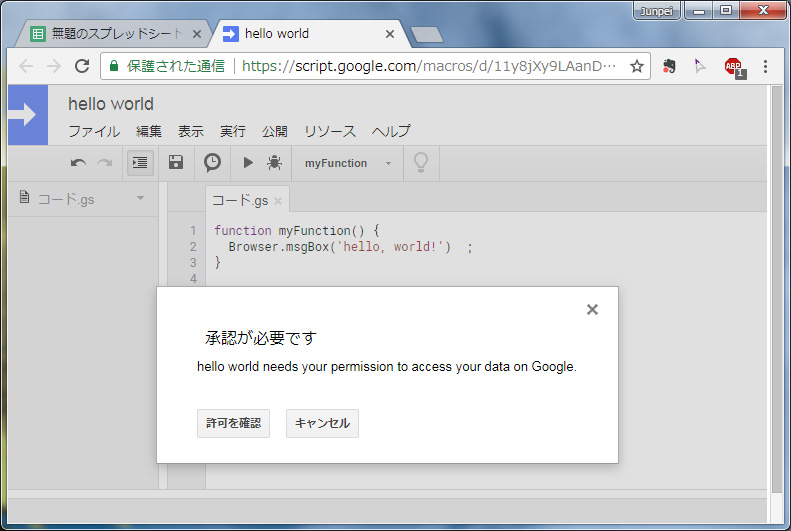
Task: Click the Browser.msgBox code line
Action: tap(350, 247)
